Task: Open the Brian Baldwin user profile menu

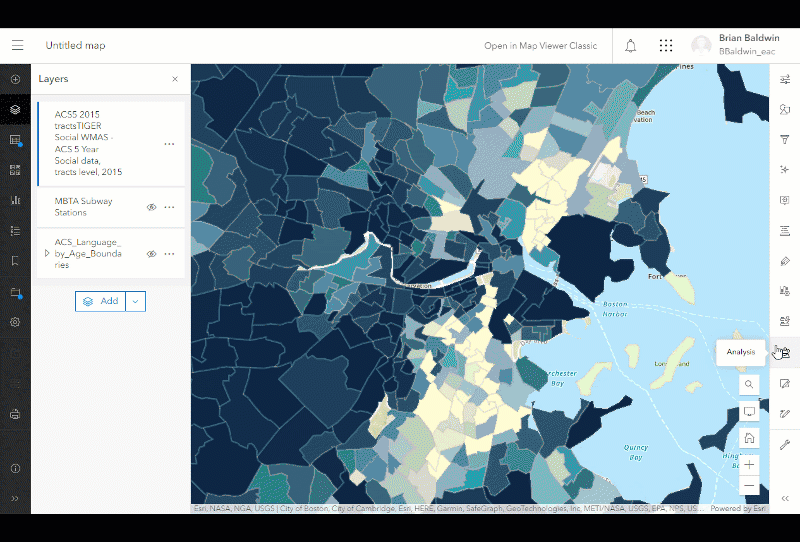Action: (x=735, y=45)
